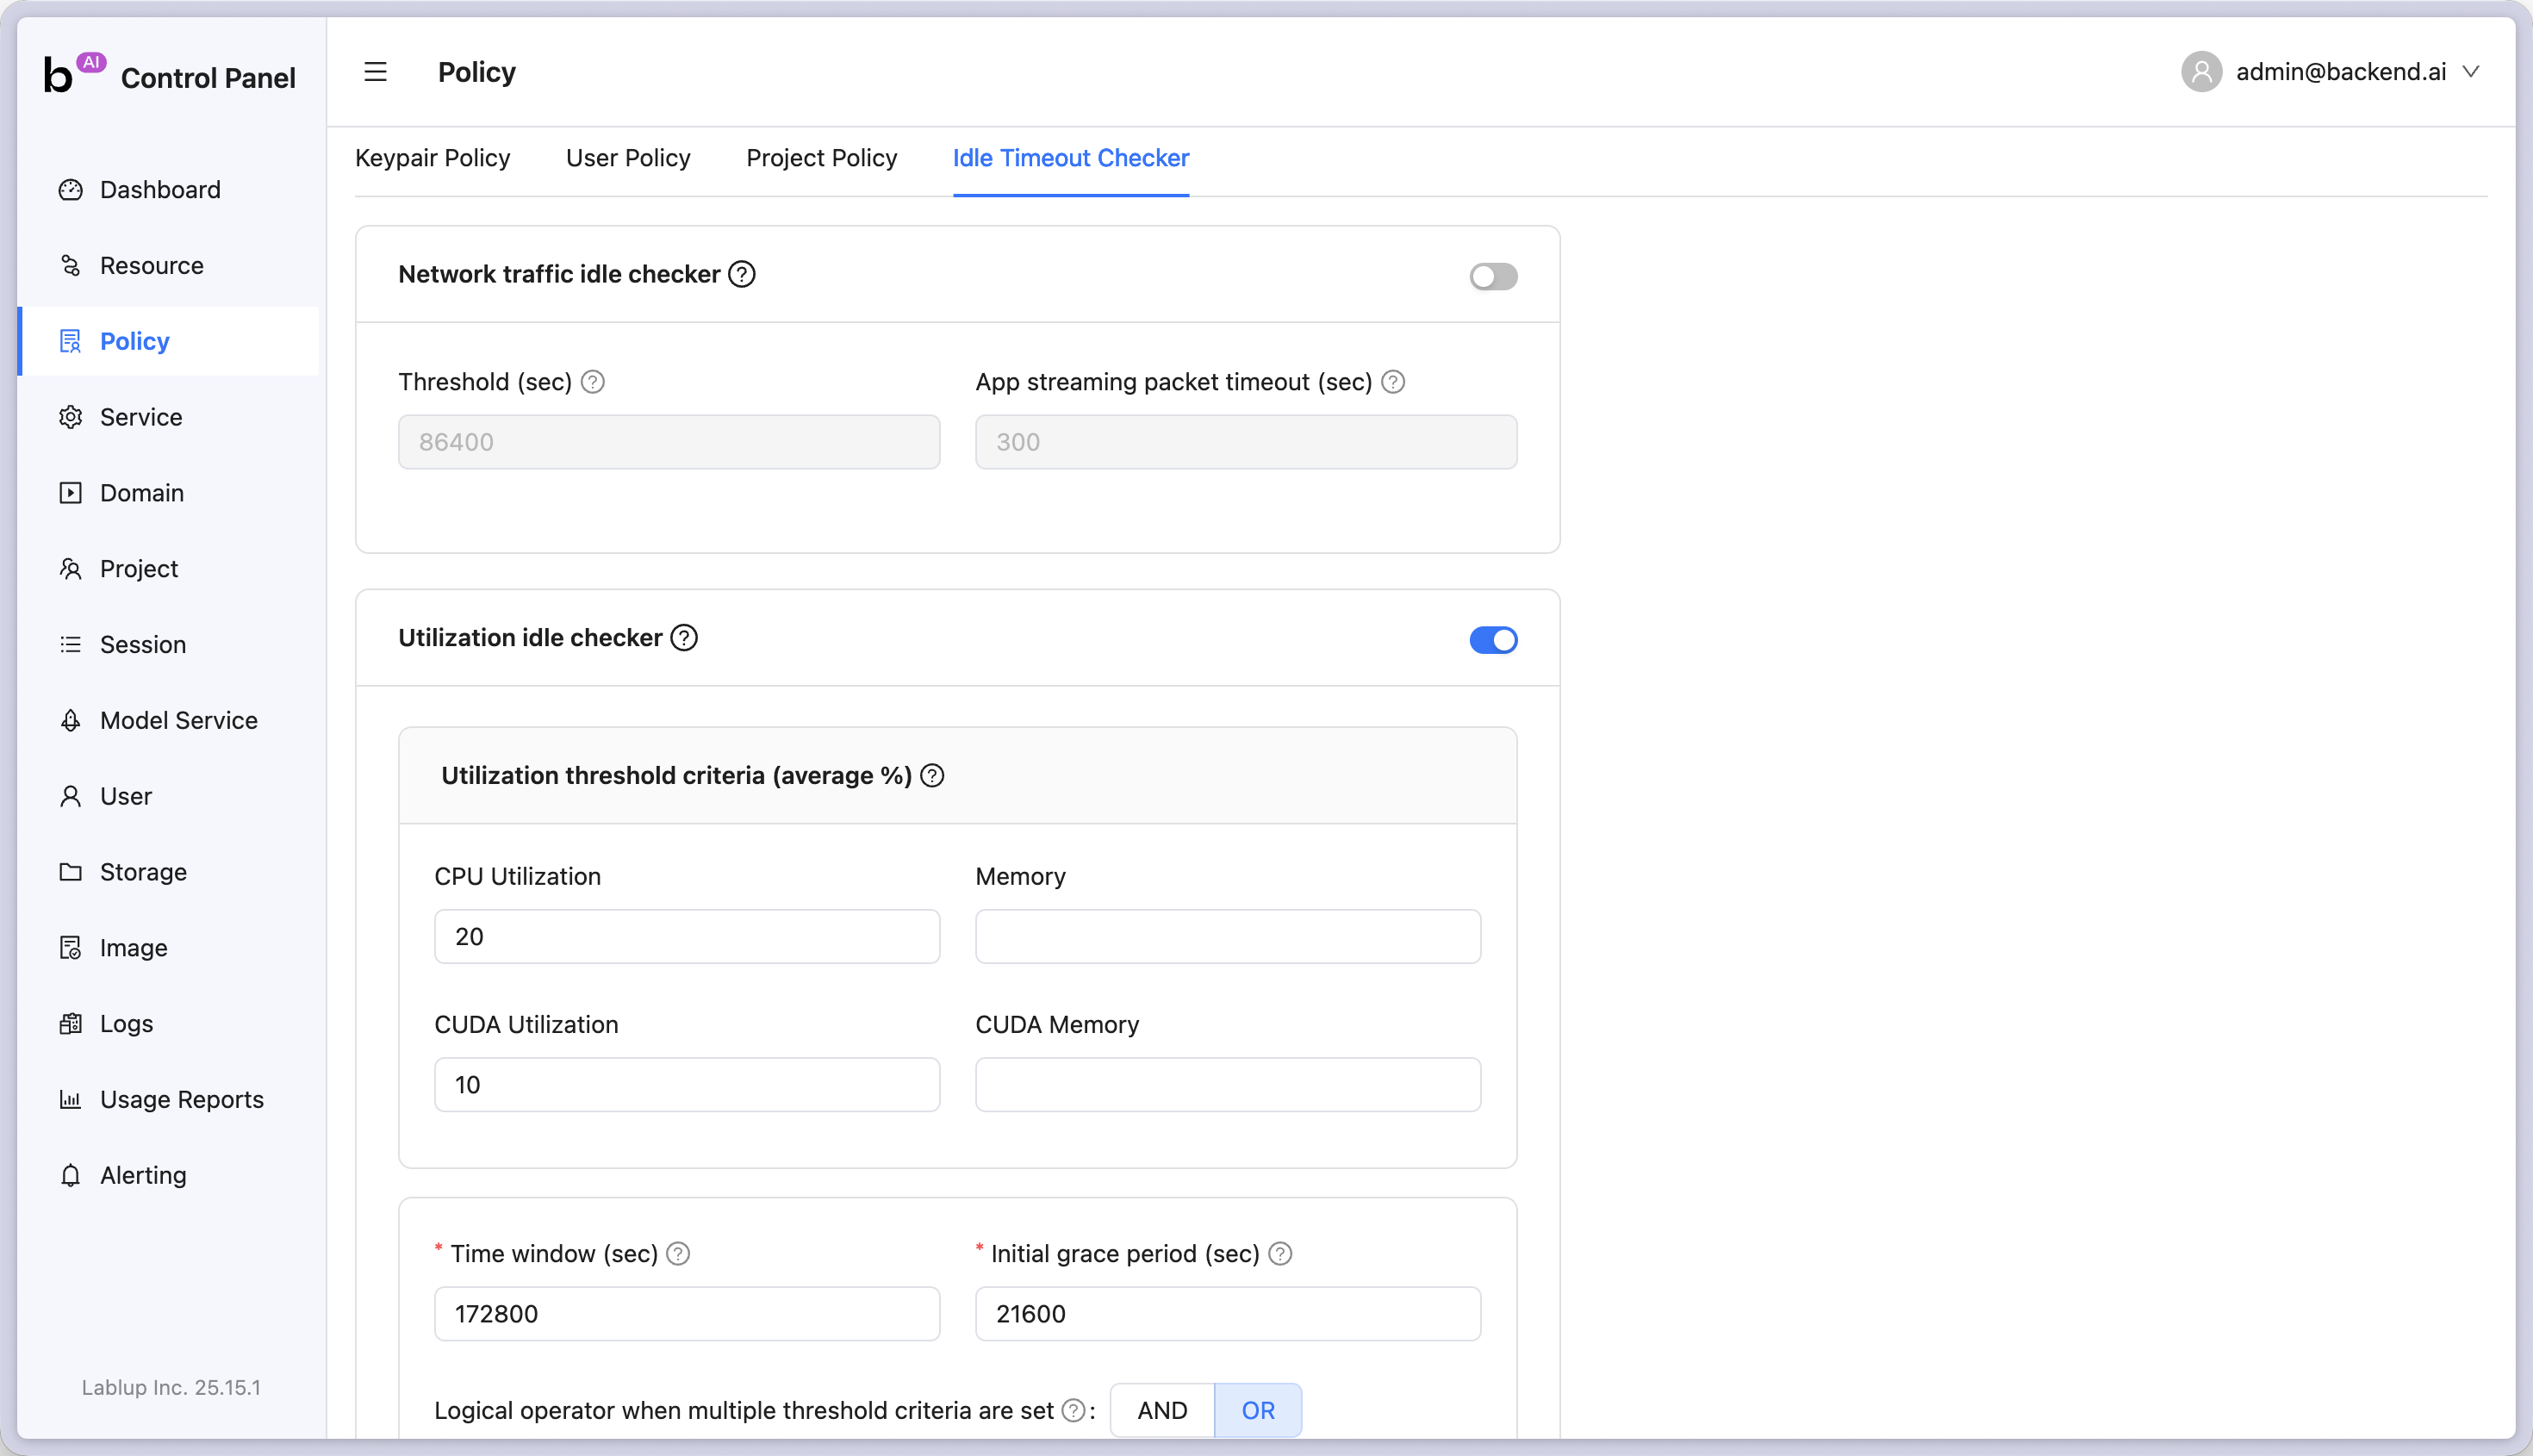Open the Project Policy tab

(821, 158)
